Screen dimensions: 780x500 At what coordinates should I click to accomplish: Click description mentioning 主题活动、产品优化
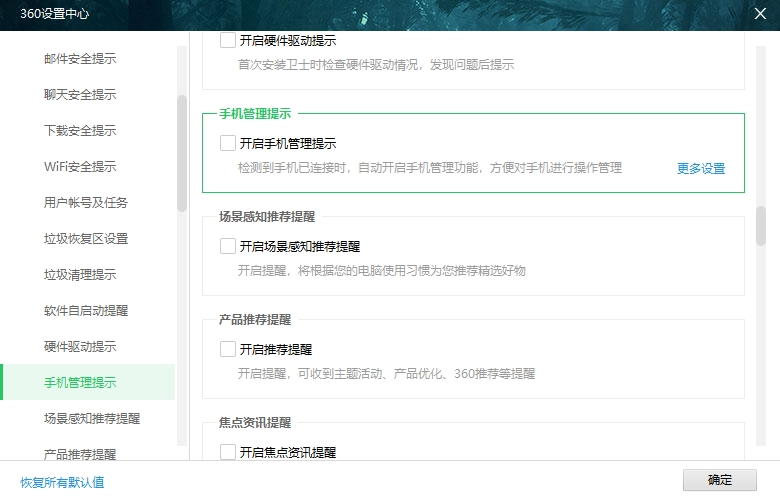[x=386, y=374]
